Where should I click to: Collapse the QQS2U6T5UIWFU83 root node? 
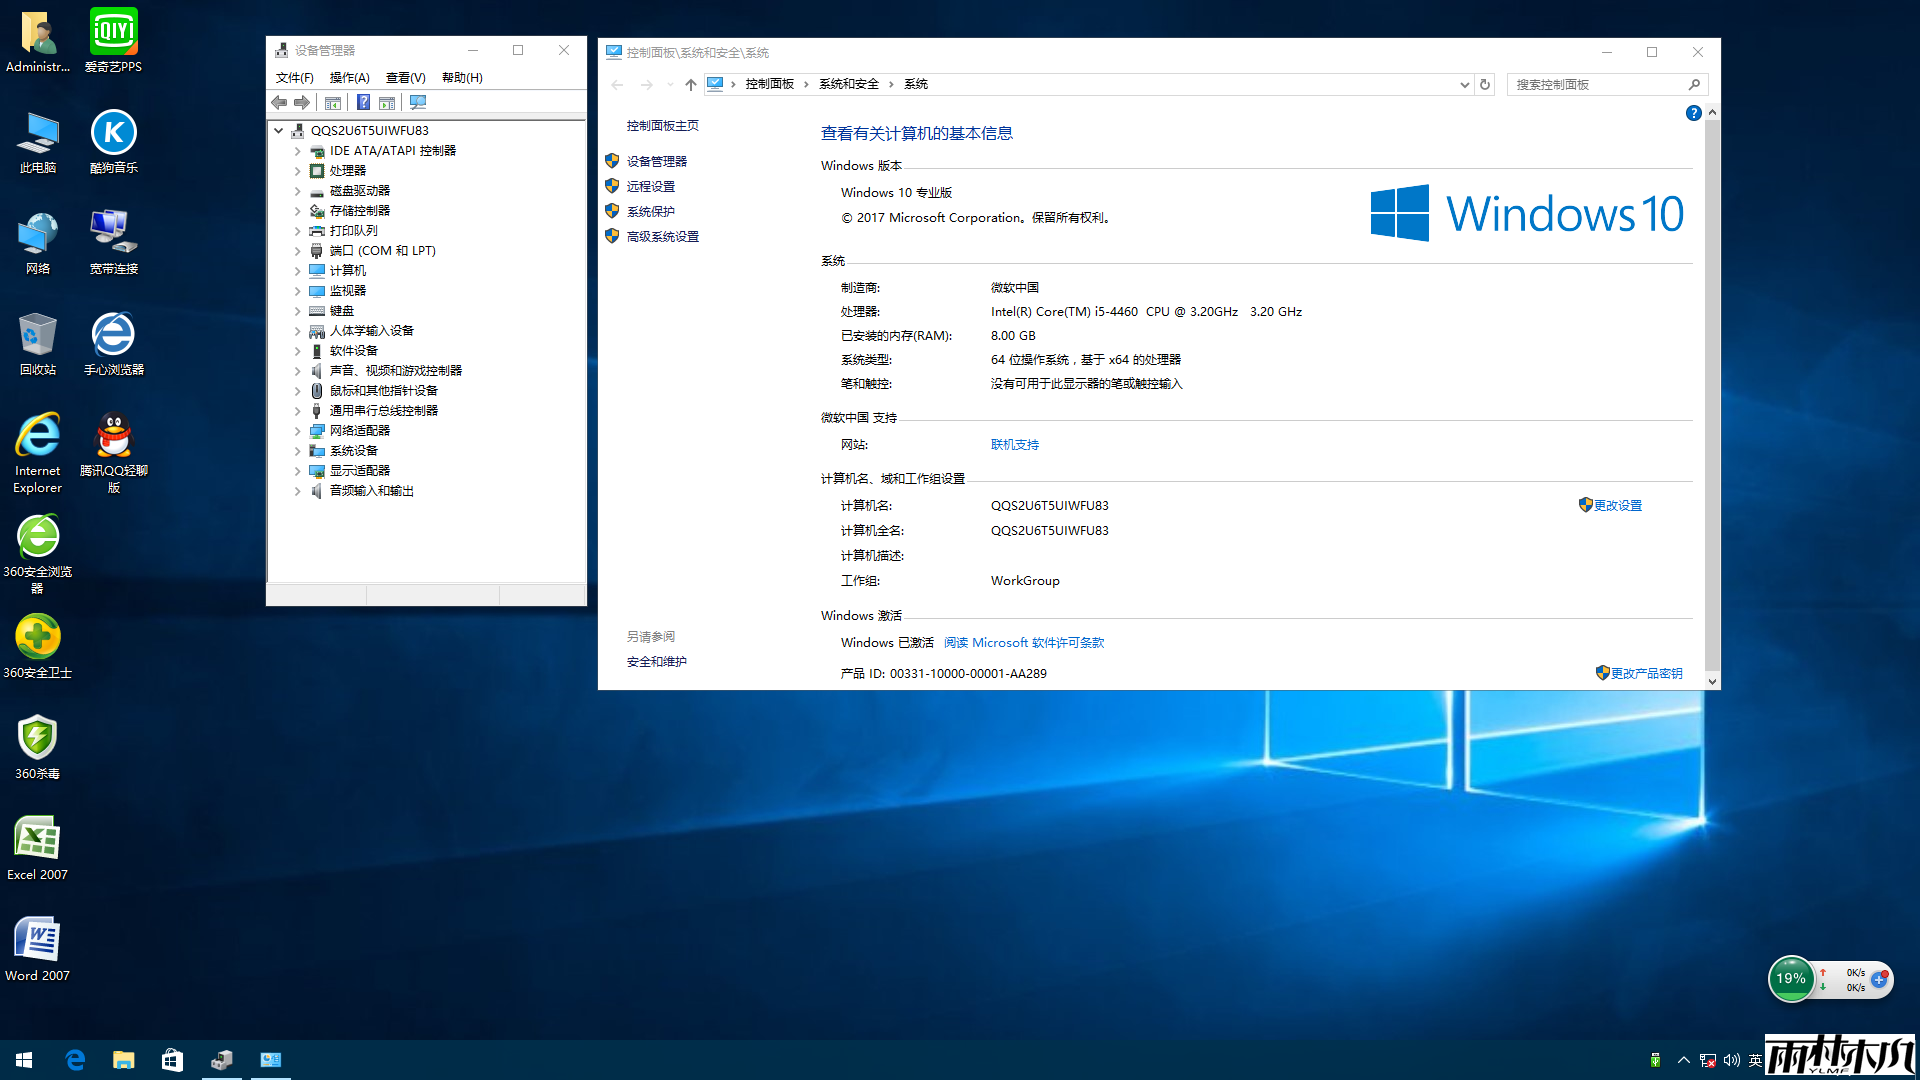coord(279,130)
